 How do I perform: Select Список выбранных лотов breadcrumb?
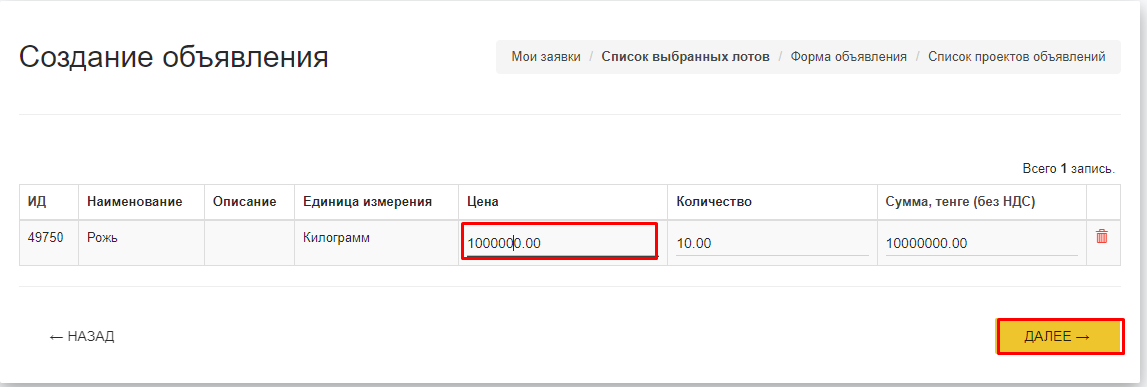click(x=685, y=56)
